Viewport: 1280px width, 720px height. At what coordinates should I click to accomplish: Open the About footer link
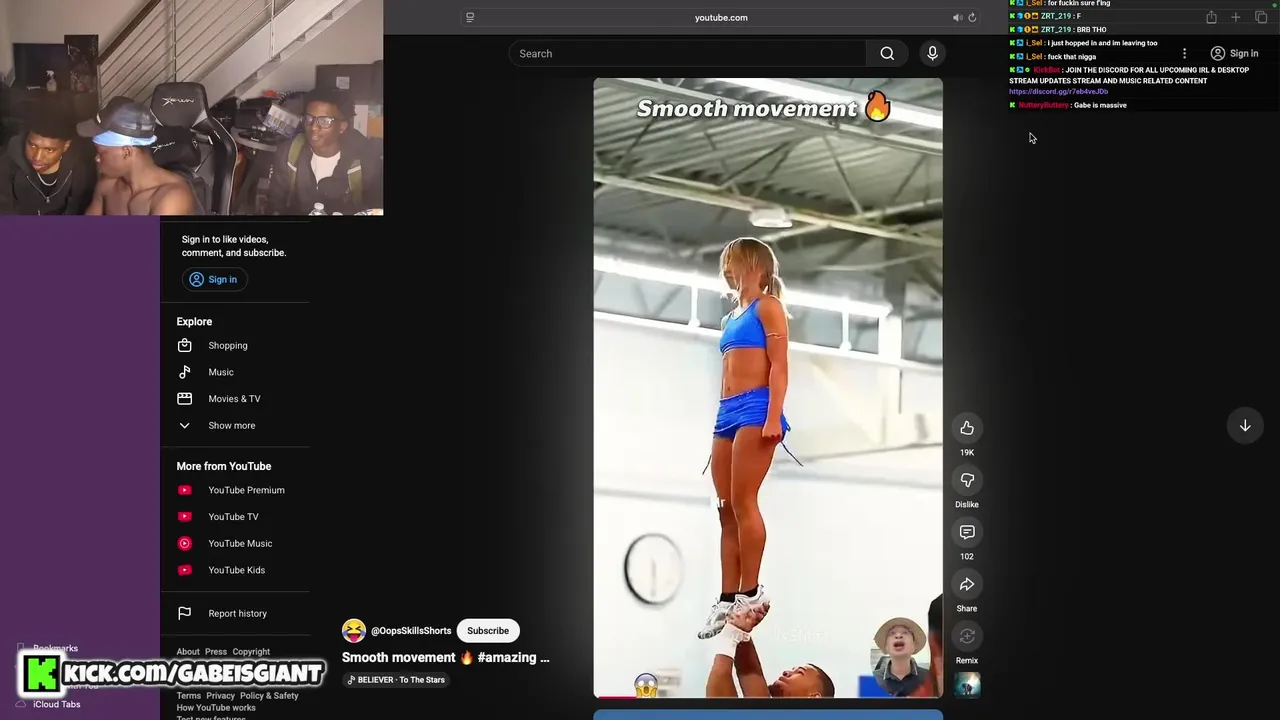click(x=188, y=652)
